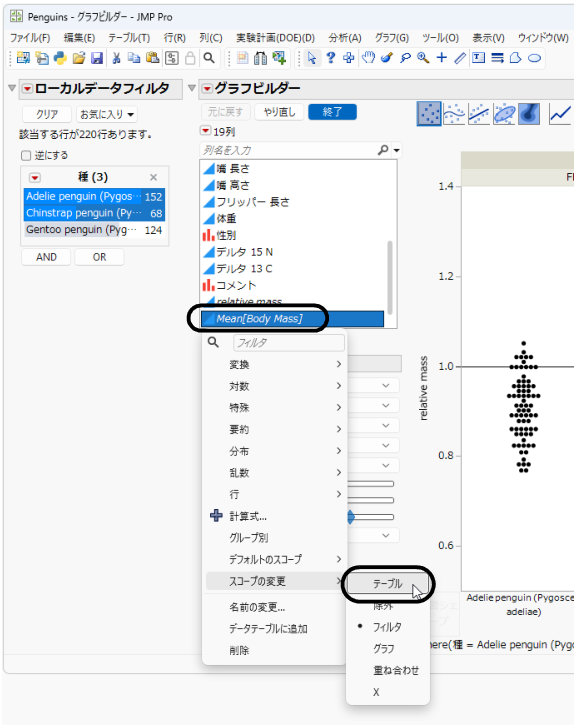Open the 分析(A) menu

(345, 38)
